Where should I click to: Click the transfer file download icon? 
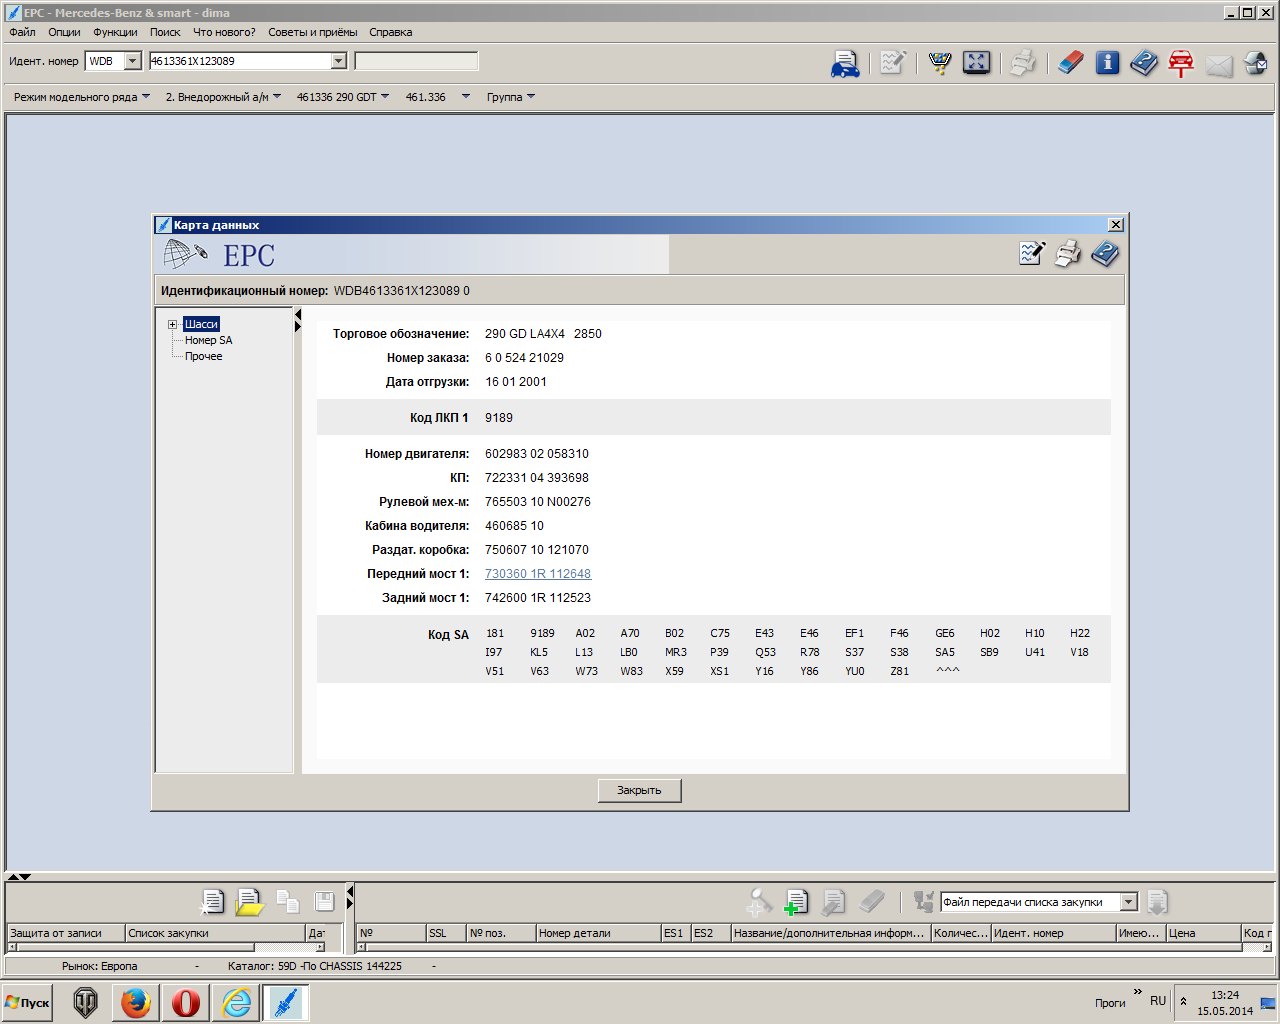coord(1157,902)
